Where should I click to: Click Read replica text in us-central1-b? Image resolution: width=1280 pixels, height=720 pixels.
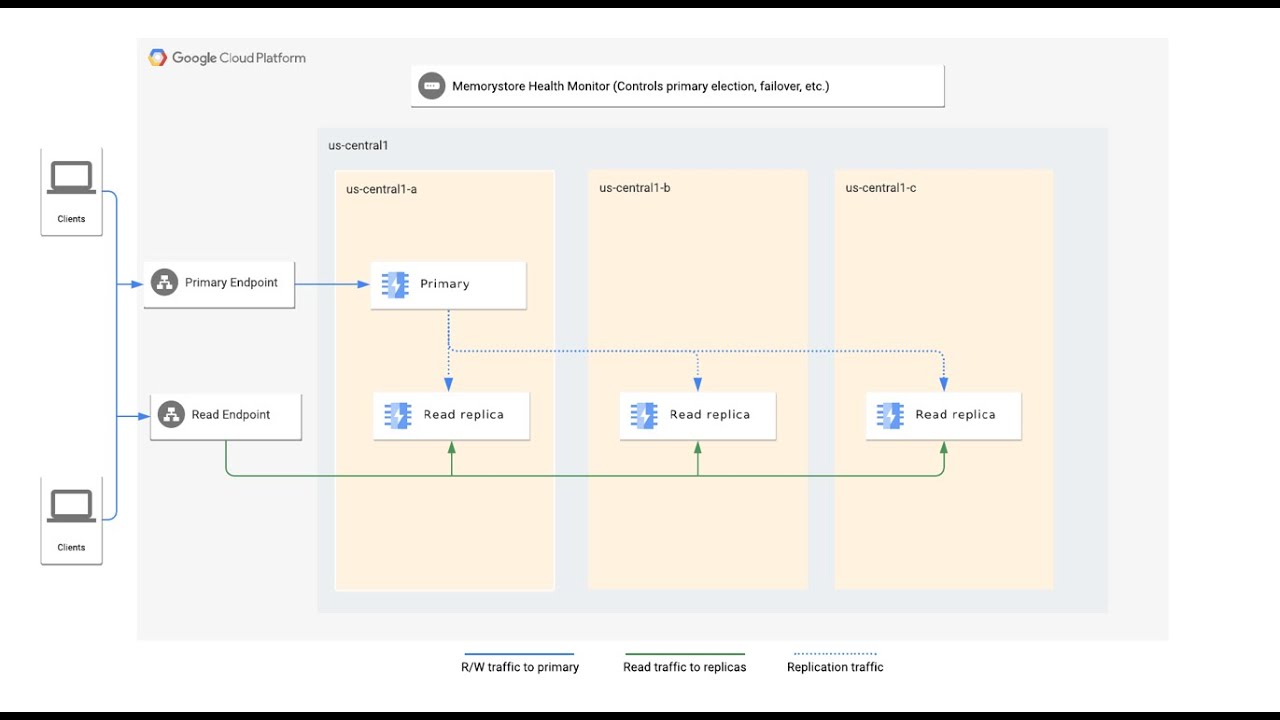point(710,415)
